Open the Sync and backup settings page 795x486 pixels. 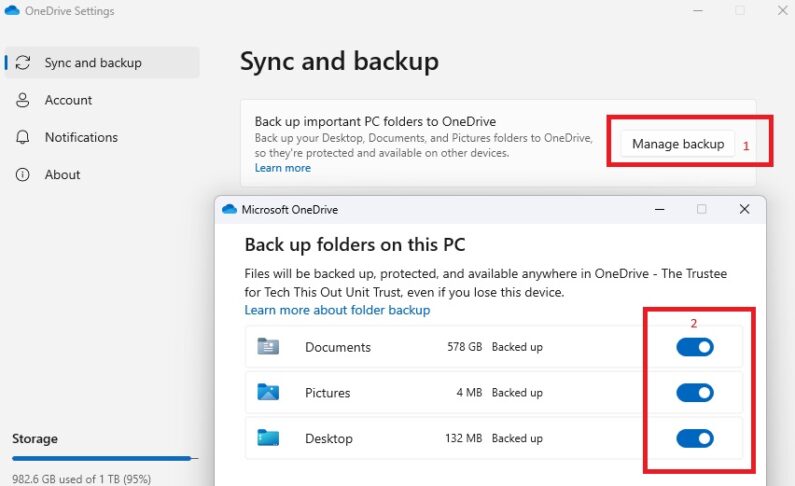pos(102,62)
